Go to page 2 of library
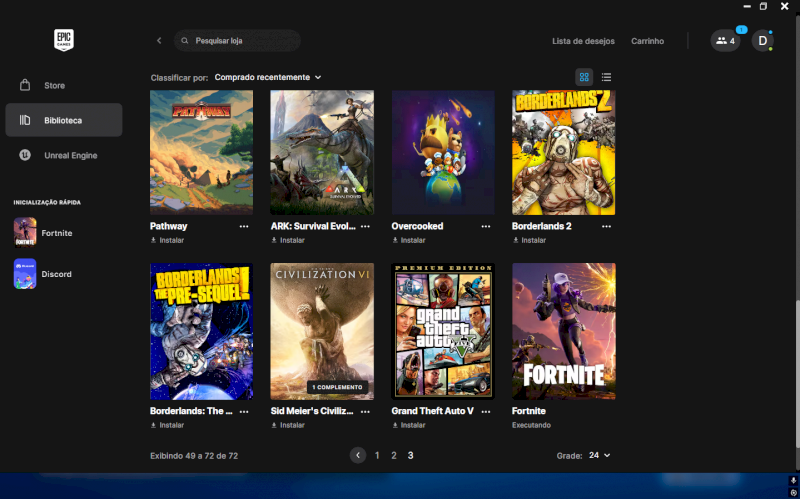 394,455
